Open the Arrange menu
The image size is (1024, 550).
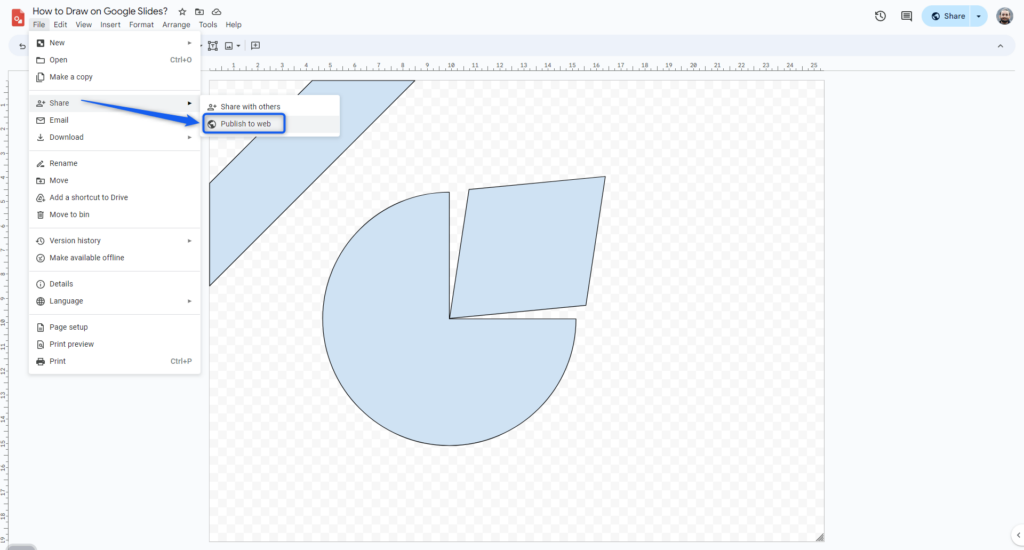(x=176, y=24)
